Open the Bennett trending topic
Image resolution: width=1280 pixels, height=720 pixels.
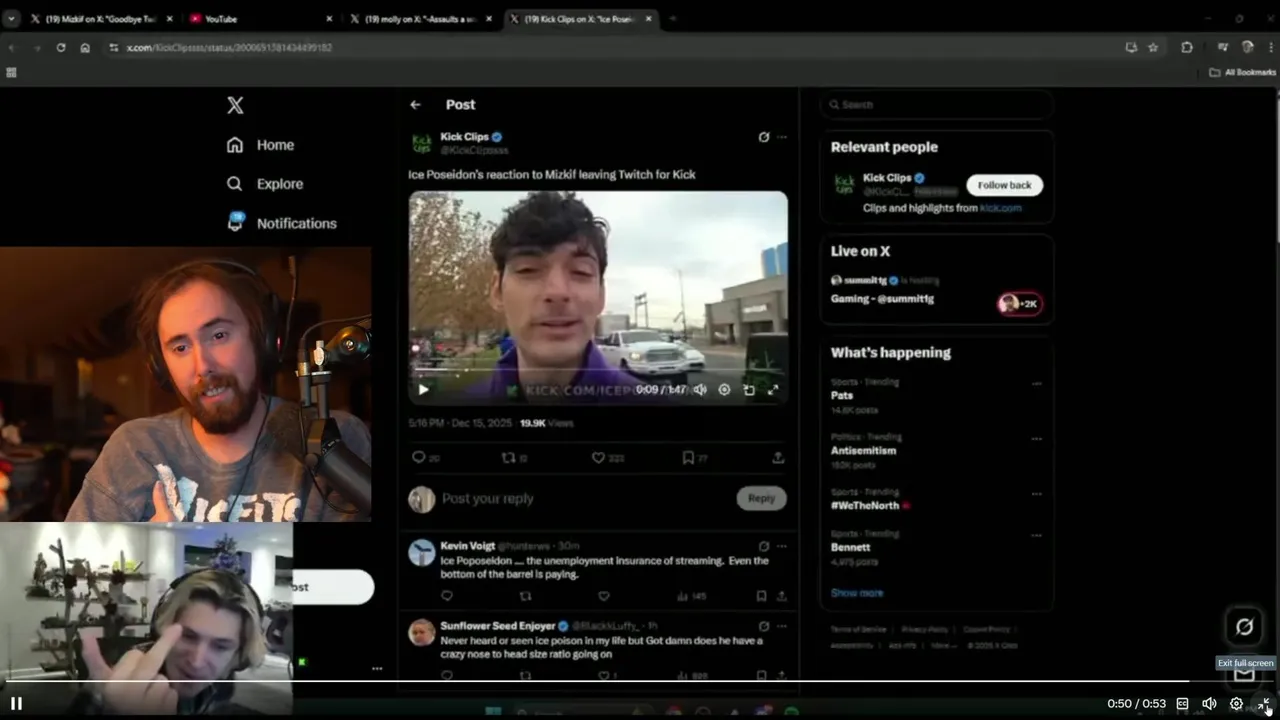click(850, 547)
